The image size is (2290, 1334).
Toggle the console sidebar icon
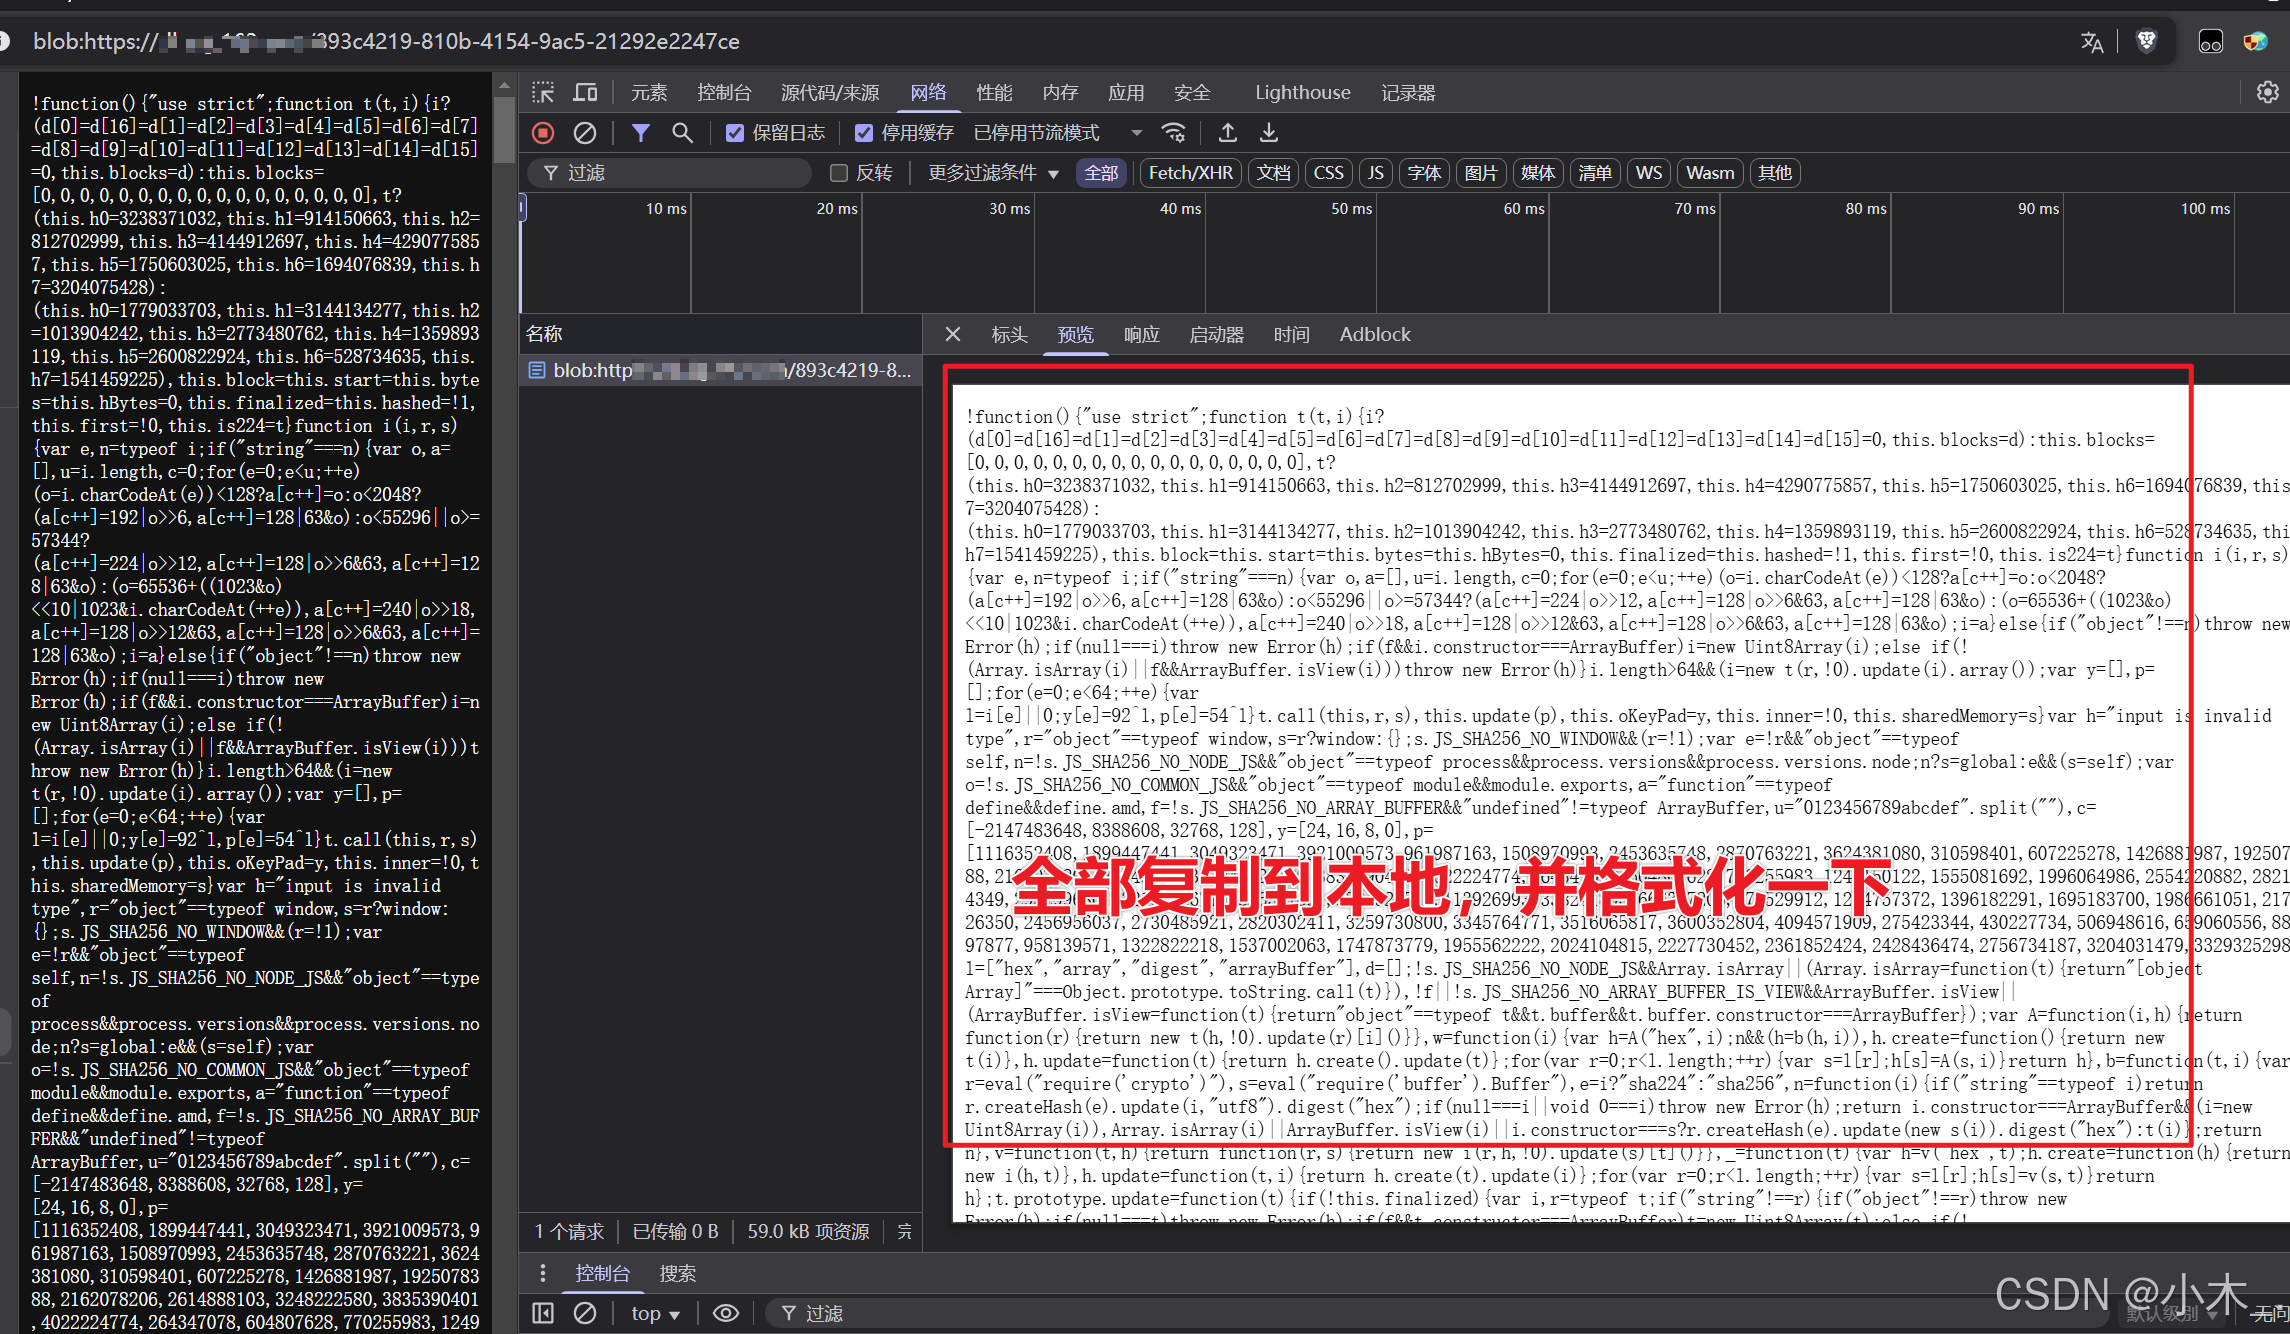[x=543, y=1313]
